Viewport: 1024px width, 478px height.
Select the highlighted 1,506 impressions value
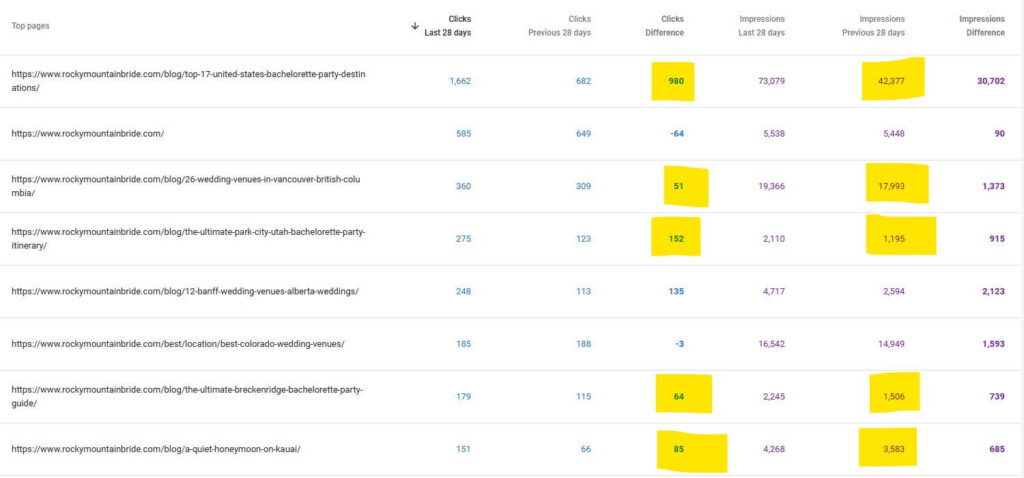[894, 397]
